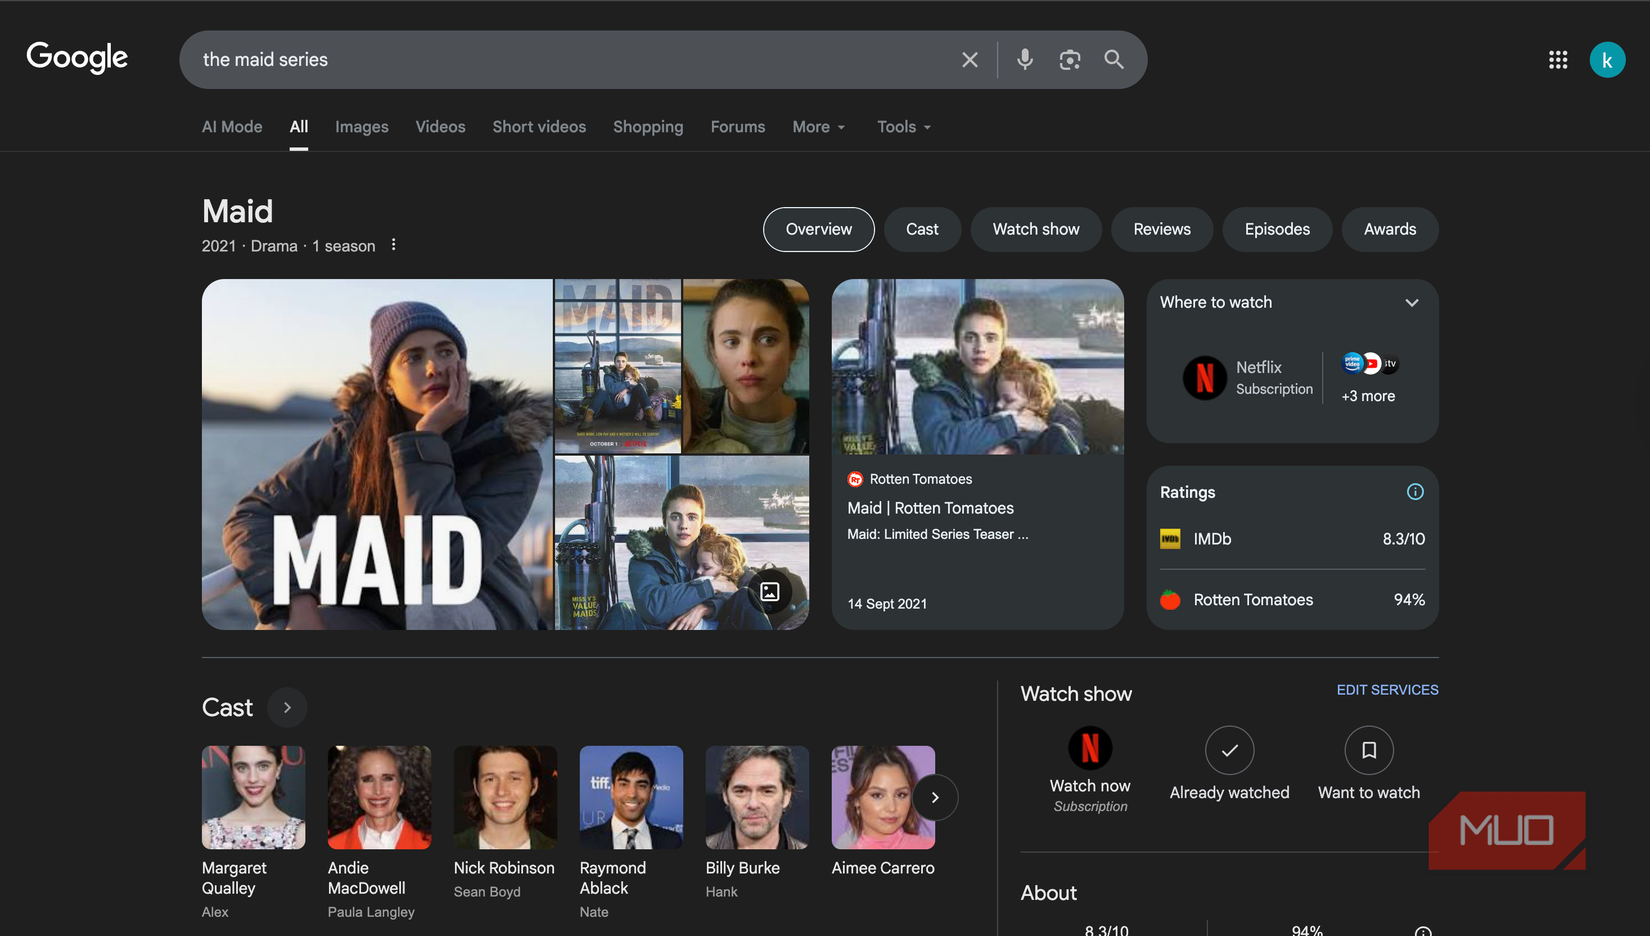The width and height of the screenshot is (1650, 936).
Task: Clear the search box text
Action: click(969, 60)
